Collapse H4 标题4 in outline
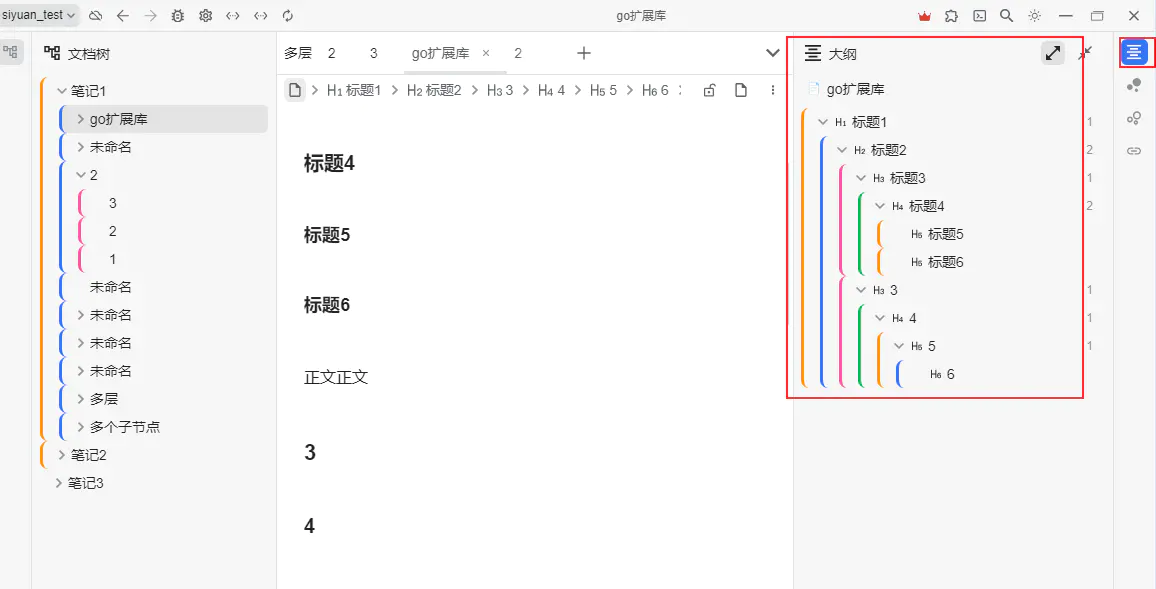1156x589 pixels. click(x=880, y=206)
